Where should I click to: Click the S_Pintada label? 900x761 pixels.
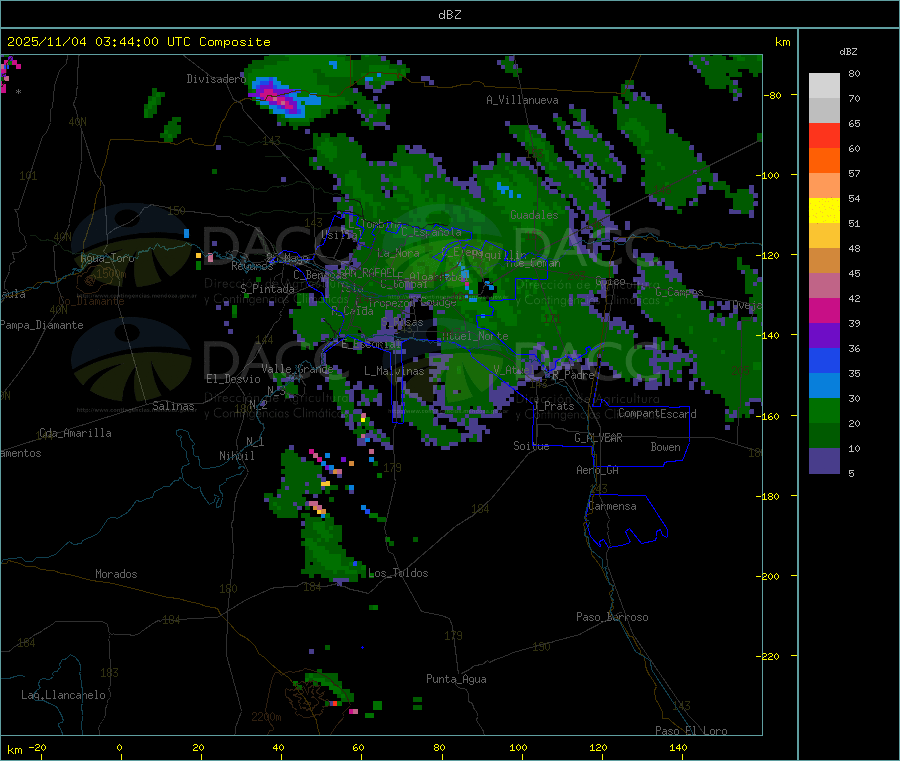coord(267,289)
